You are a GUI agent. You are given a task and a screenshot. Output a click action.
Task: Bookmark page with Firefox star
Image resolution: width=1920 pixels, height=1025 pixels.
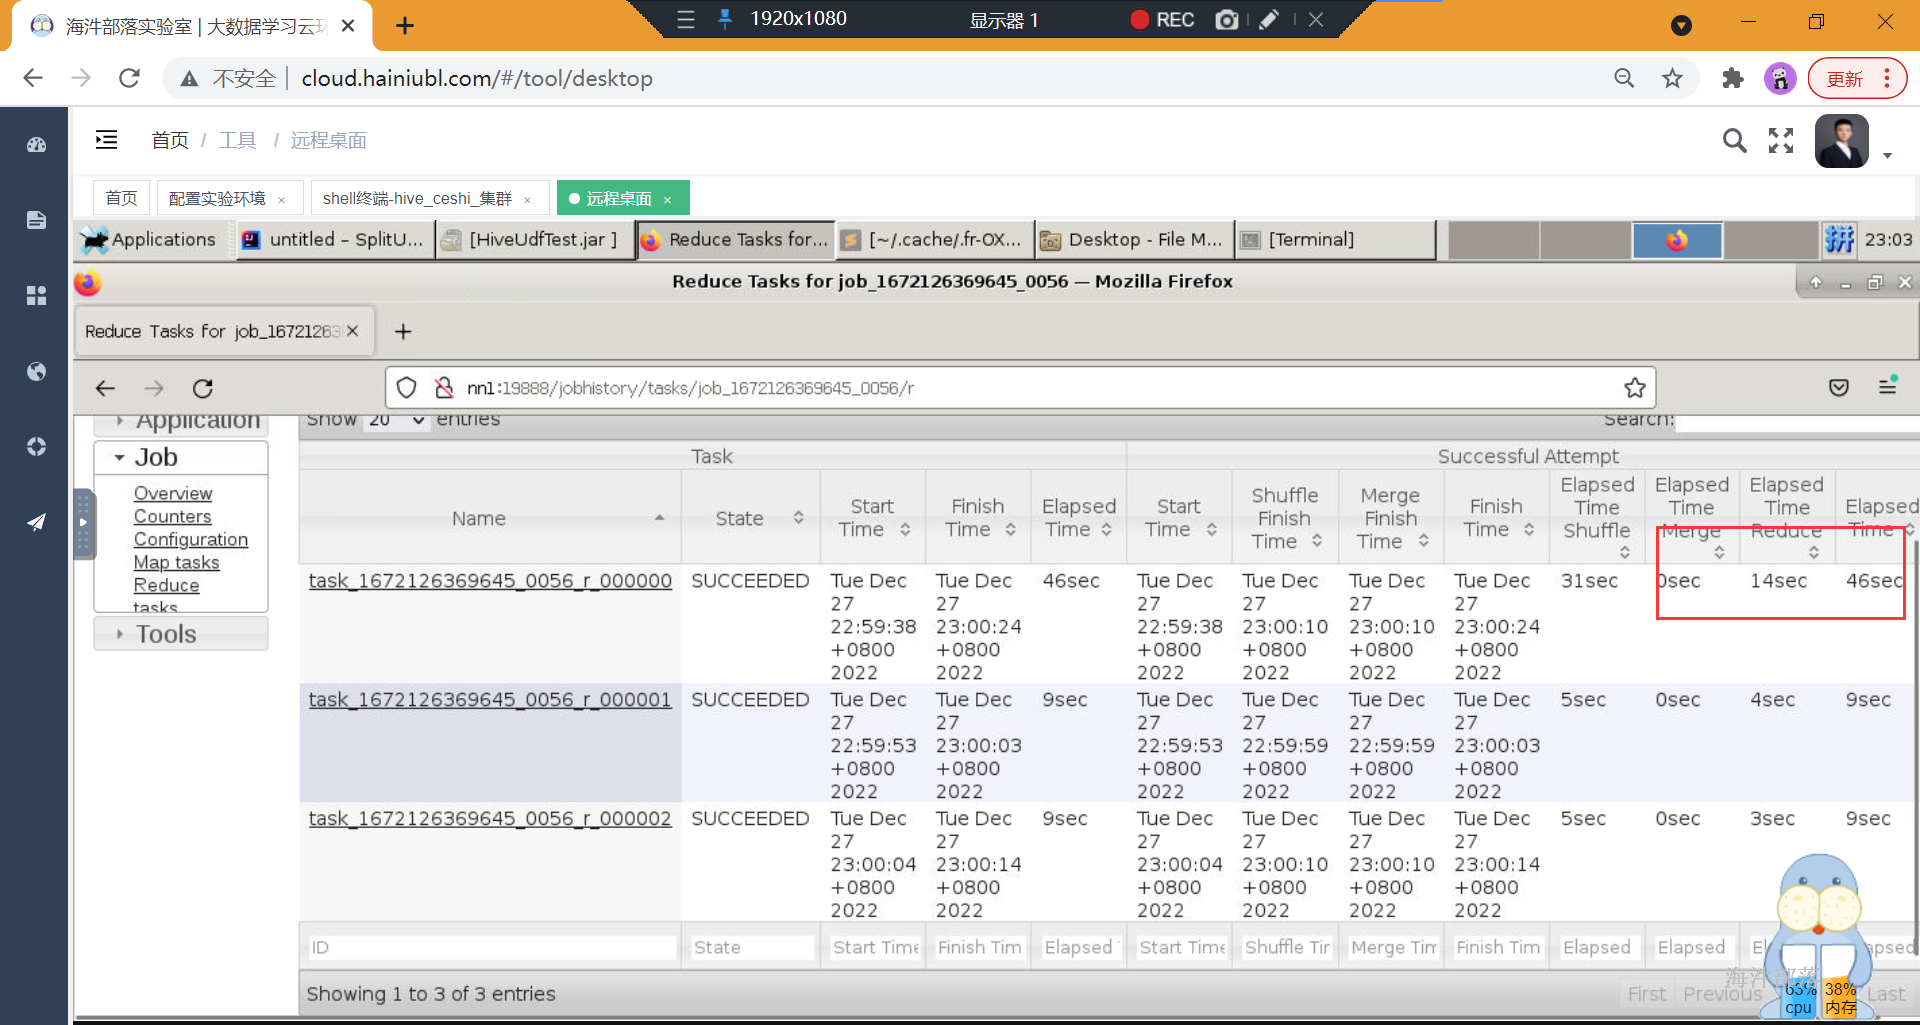1634,388
